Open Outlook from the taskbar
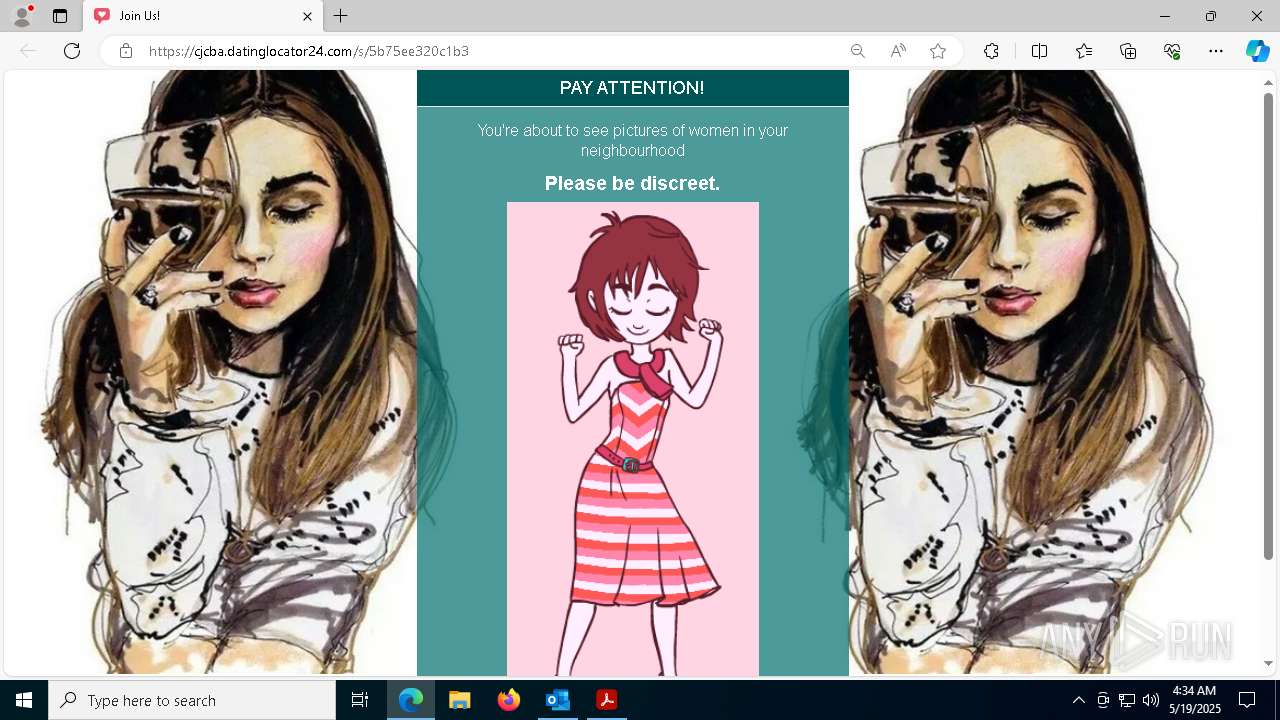 pyautogui.click(x=557, y=700)
